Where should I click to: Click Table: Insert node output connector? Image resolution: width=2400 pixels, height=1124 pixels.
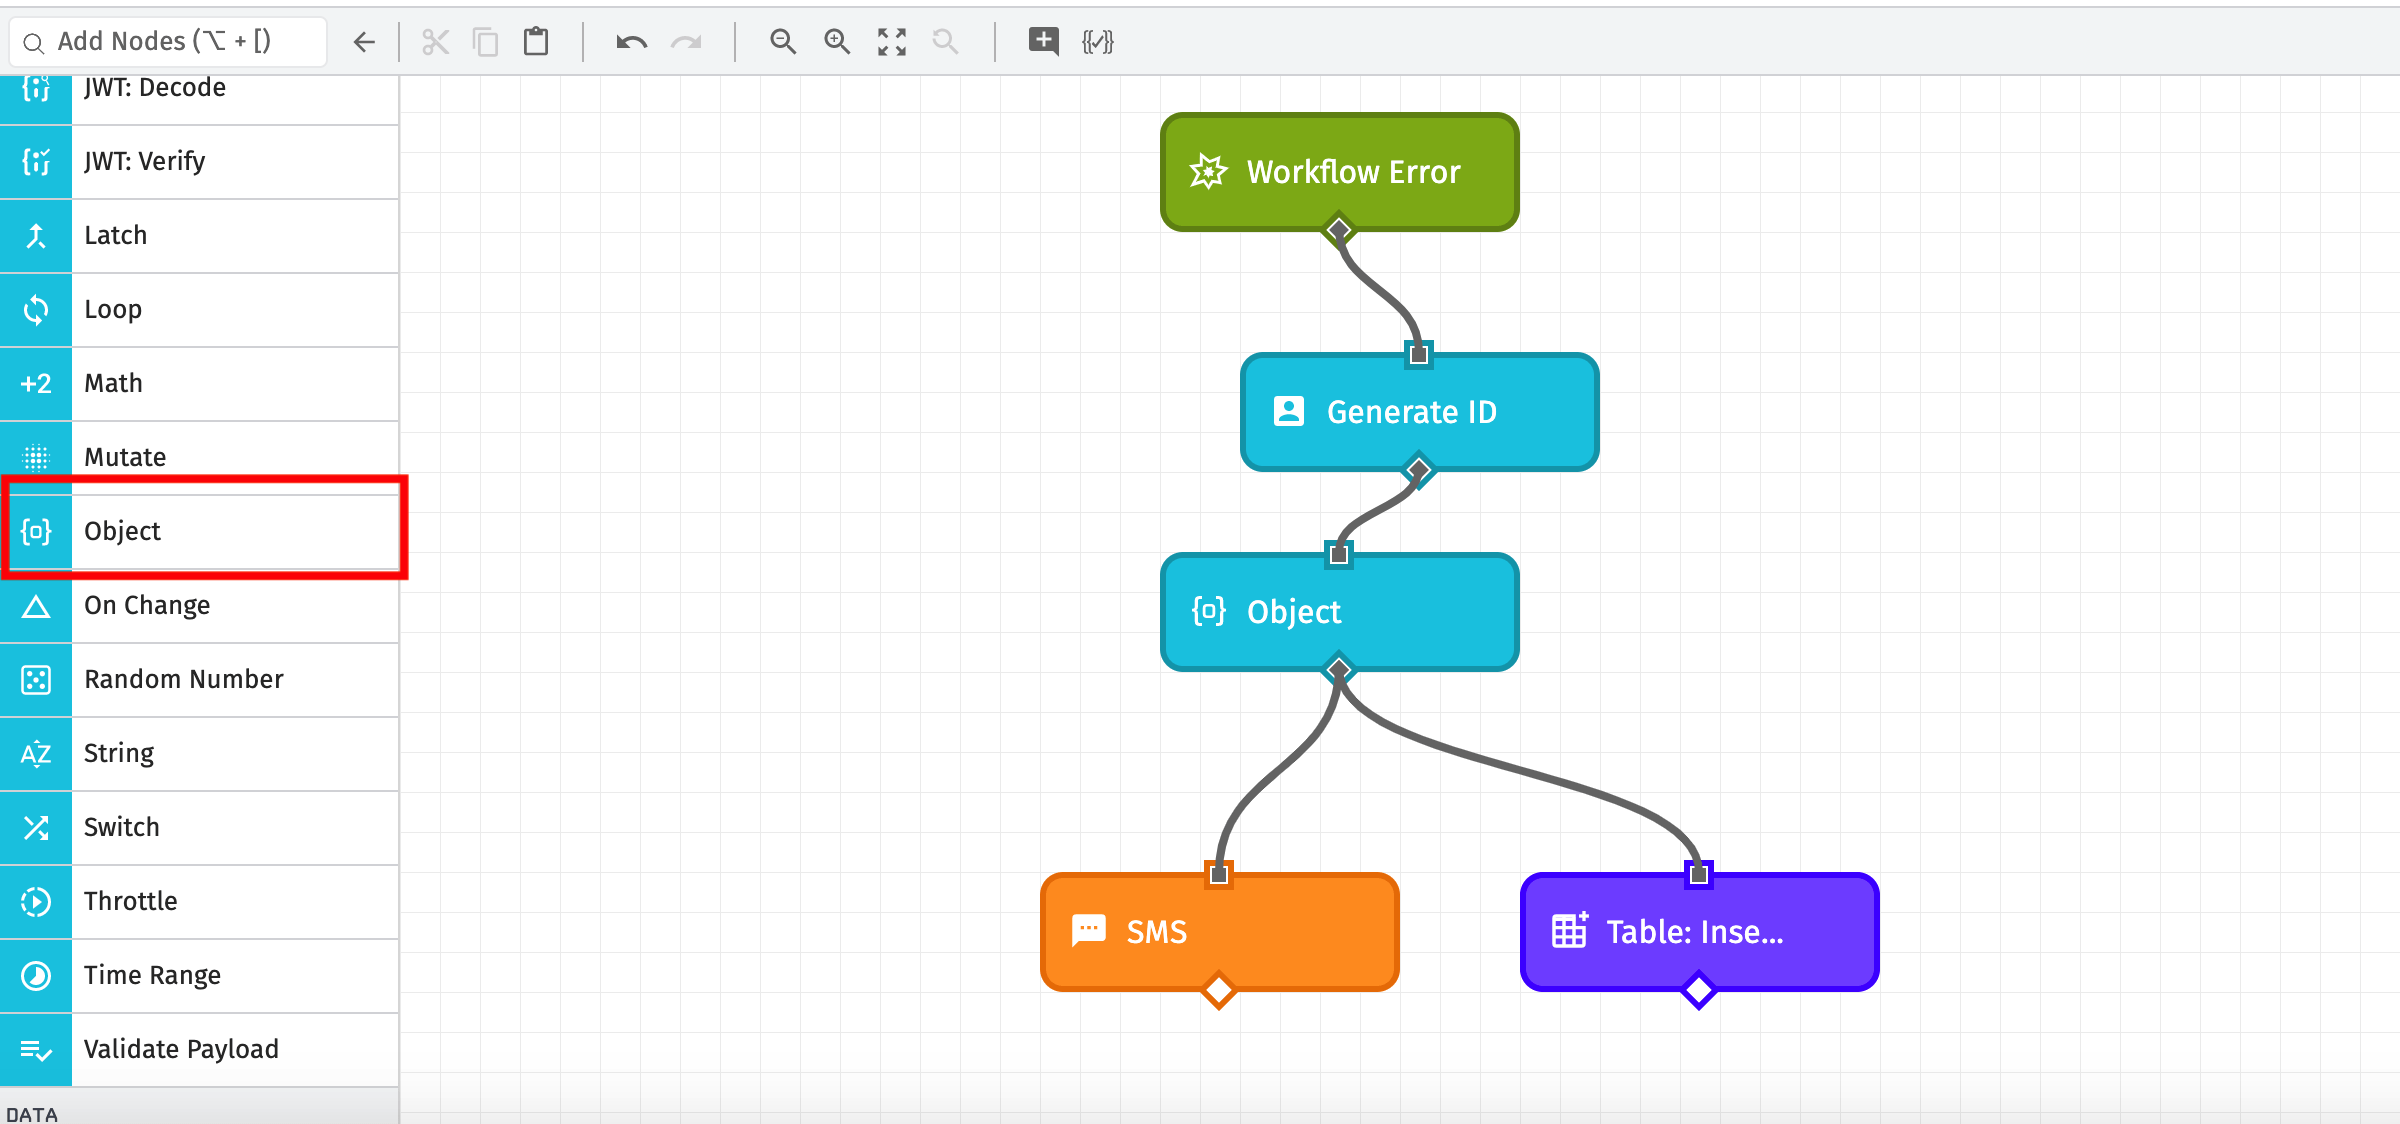coord(1699,991)
